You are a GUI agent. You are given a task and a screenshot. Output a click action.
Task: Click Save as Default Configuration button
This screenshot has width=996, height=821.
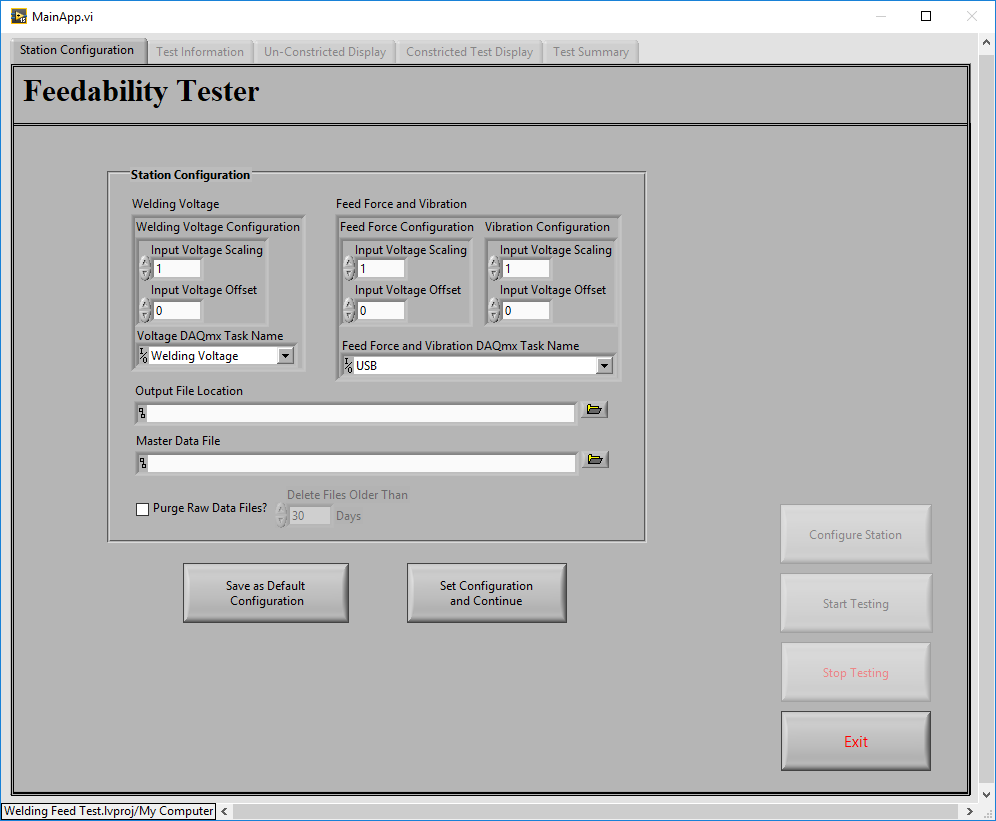(x=266, y=593)
